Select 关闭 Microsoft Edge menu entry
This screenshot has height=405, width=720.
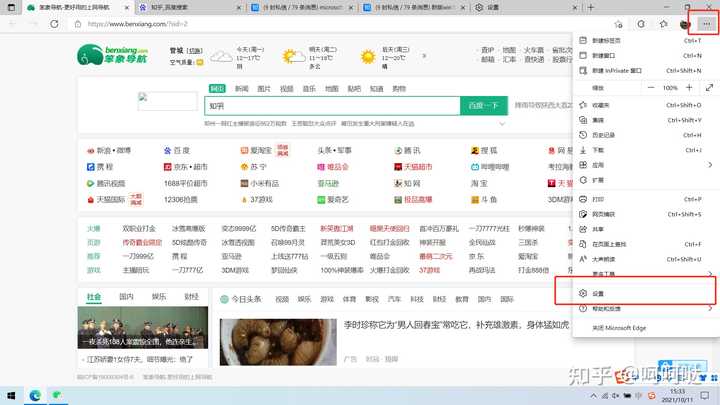point(646,328)
